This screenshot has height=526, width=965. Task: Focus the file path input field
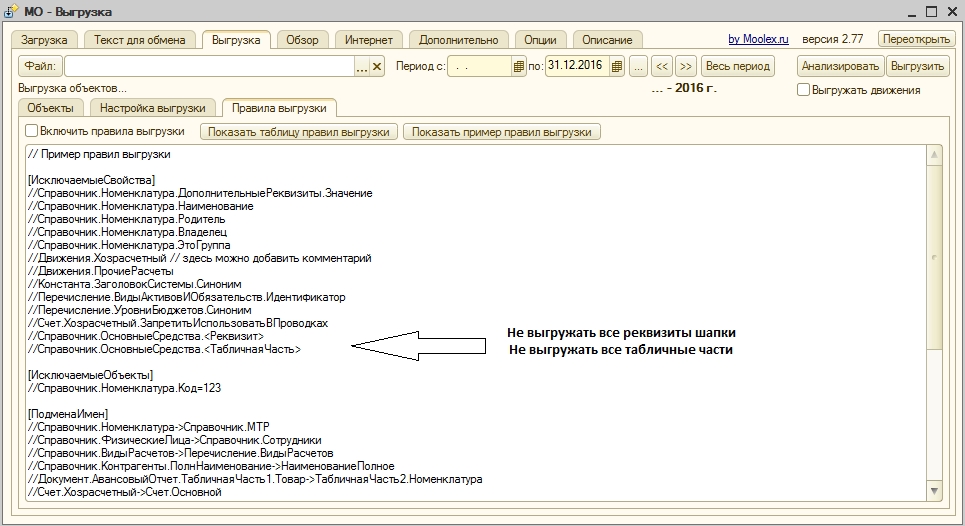(209, 66)
